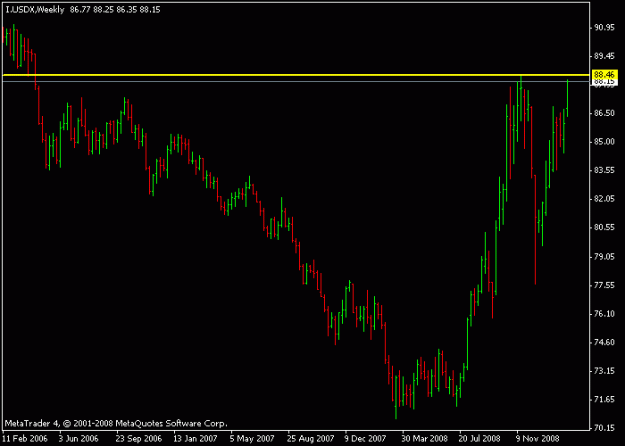Image resolution: width=625 pixels, height=446 pixels.
Task: Click the 76.10 price axis label
Action: pyautogui.click(x=605, y=314)
